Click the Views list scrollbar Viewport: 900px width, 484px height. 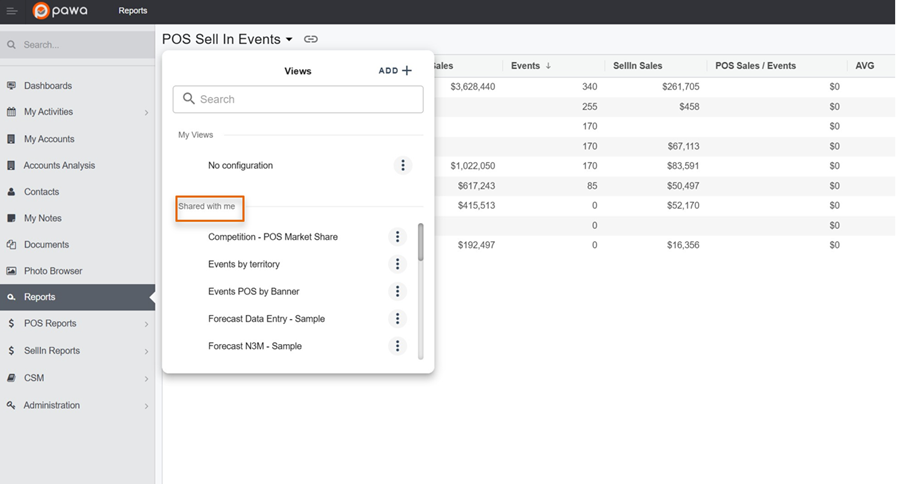(x=421, y=242)
